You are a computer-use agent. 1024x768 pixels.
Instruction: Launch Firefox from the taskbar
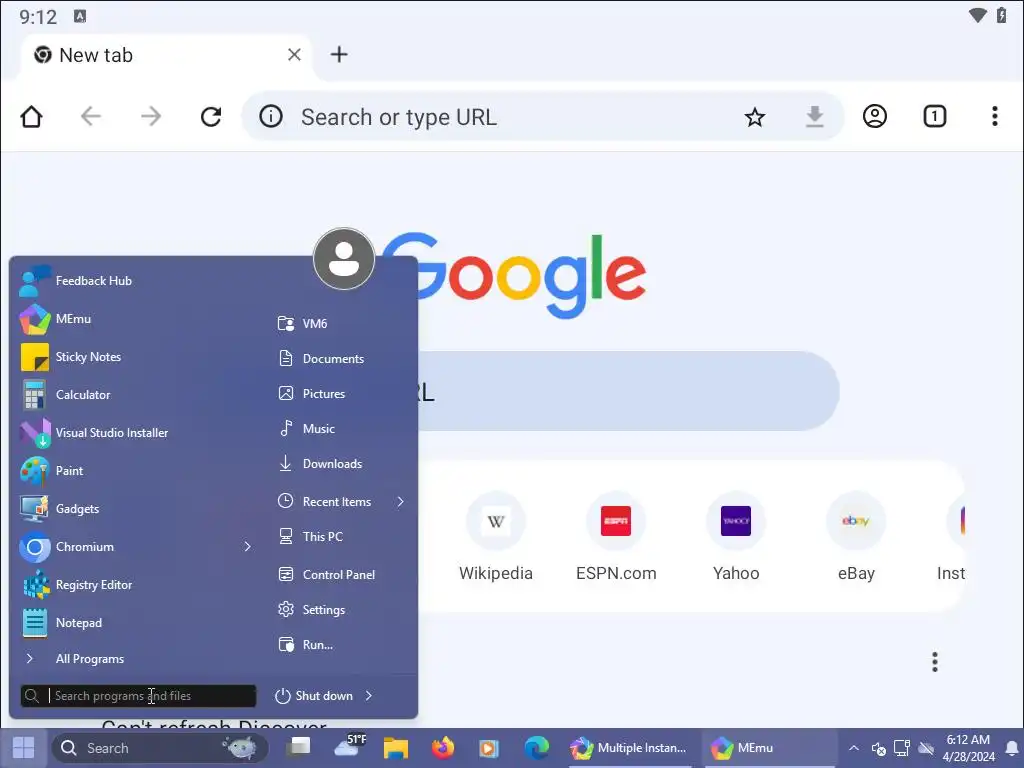click(x=443, y=748)
